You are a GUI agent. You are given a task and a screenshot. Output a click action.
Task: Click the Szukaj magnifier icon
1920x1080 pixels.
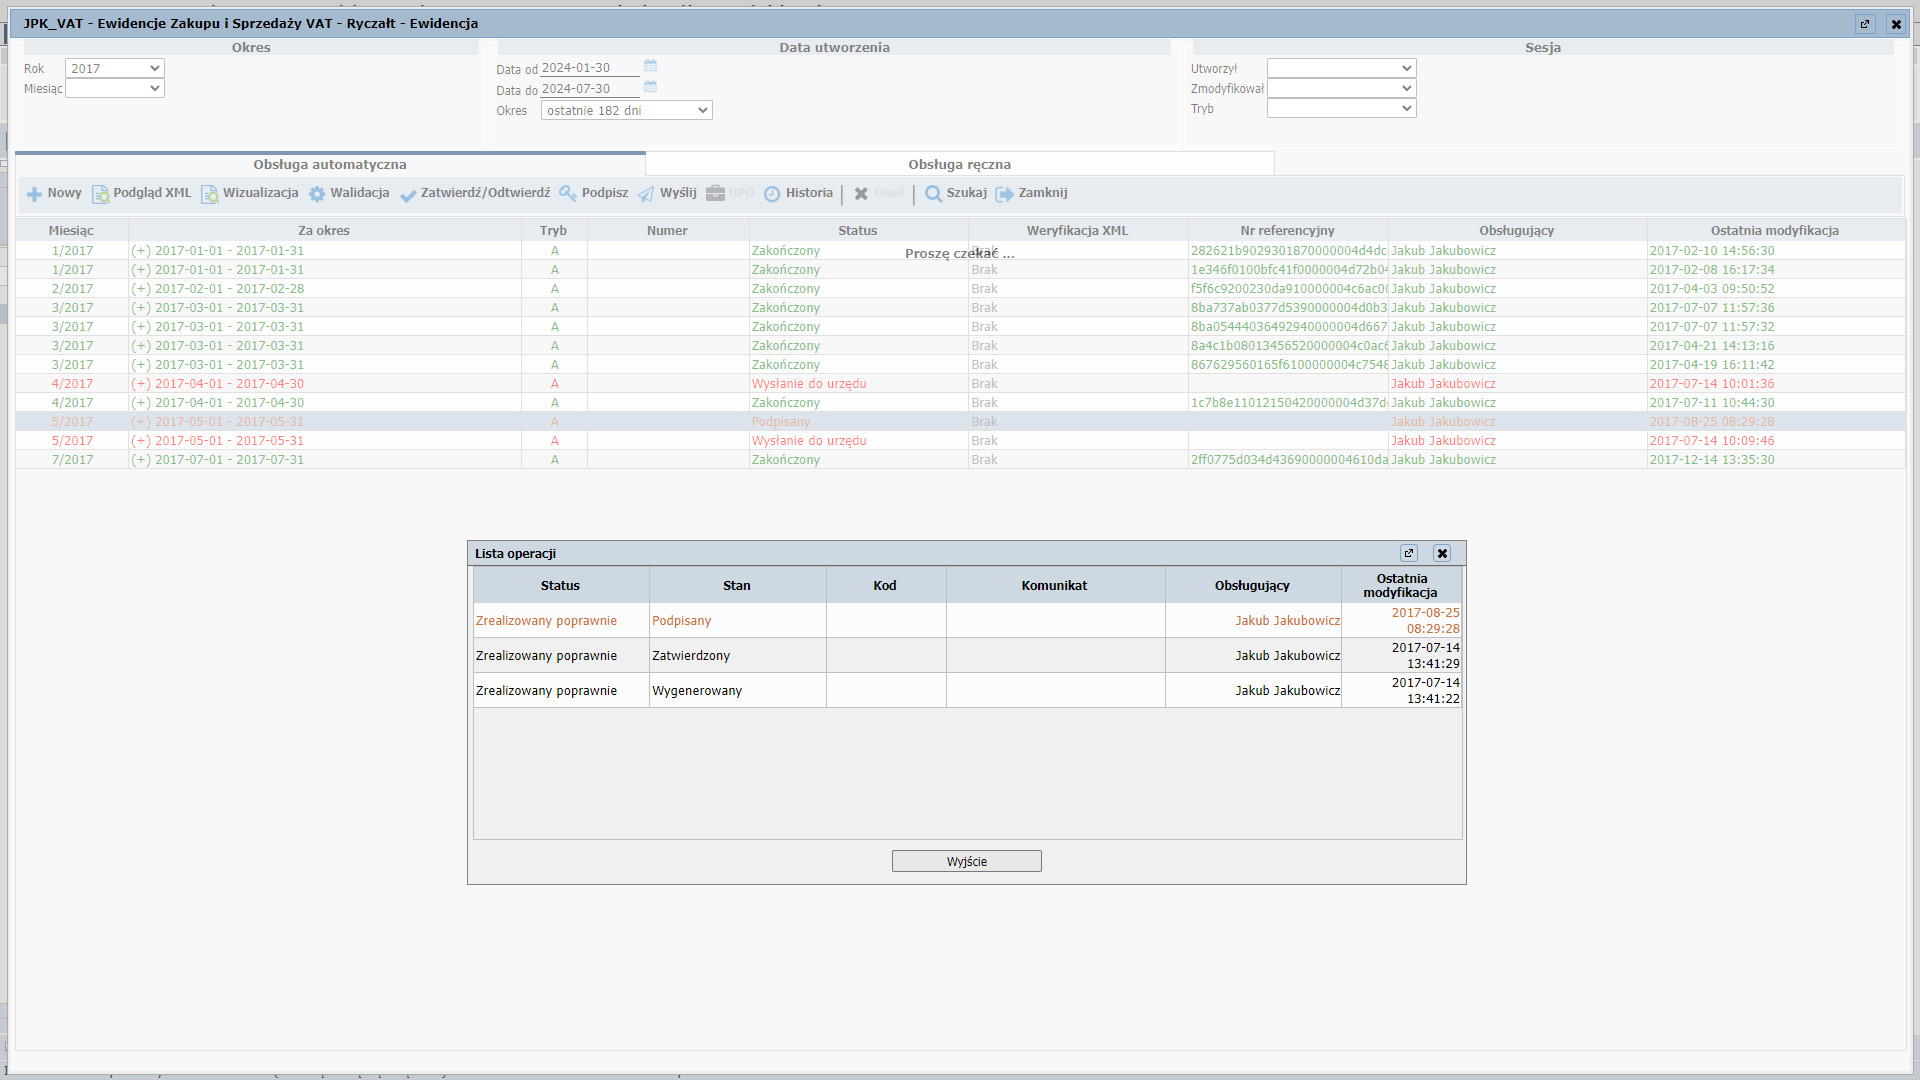(x=933, y=194)
